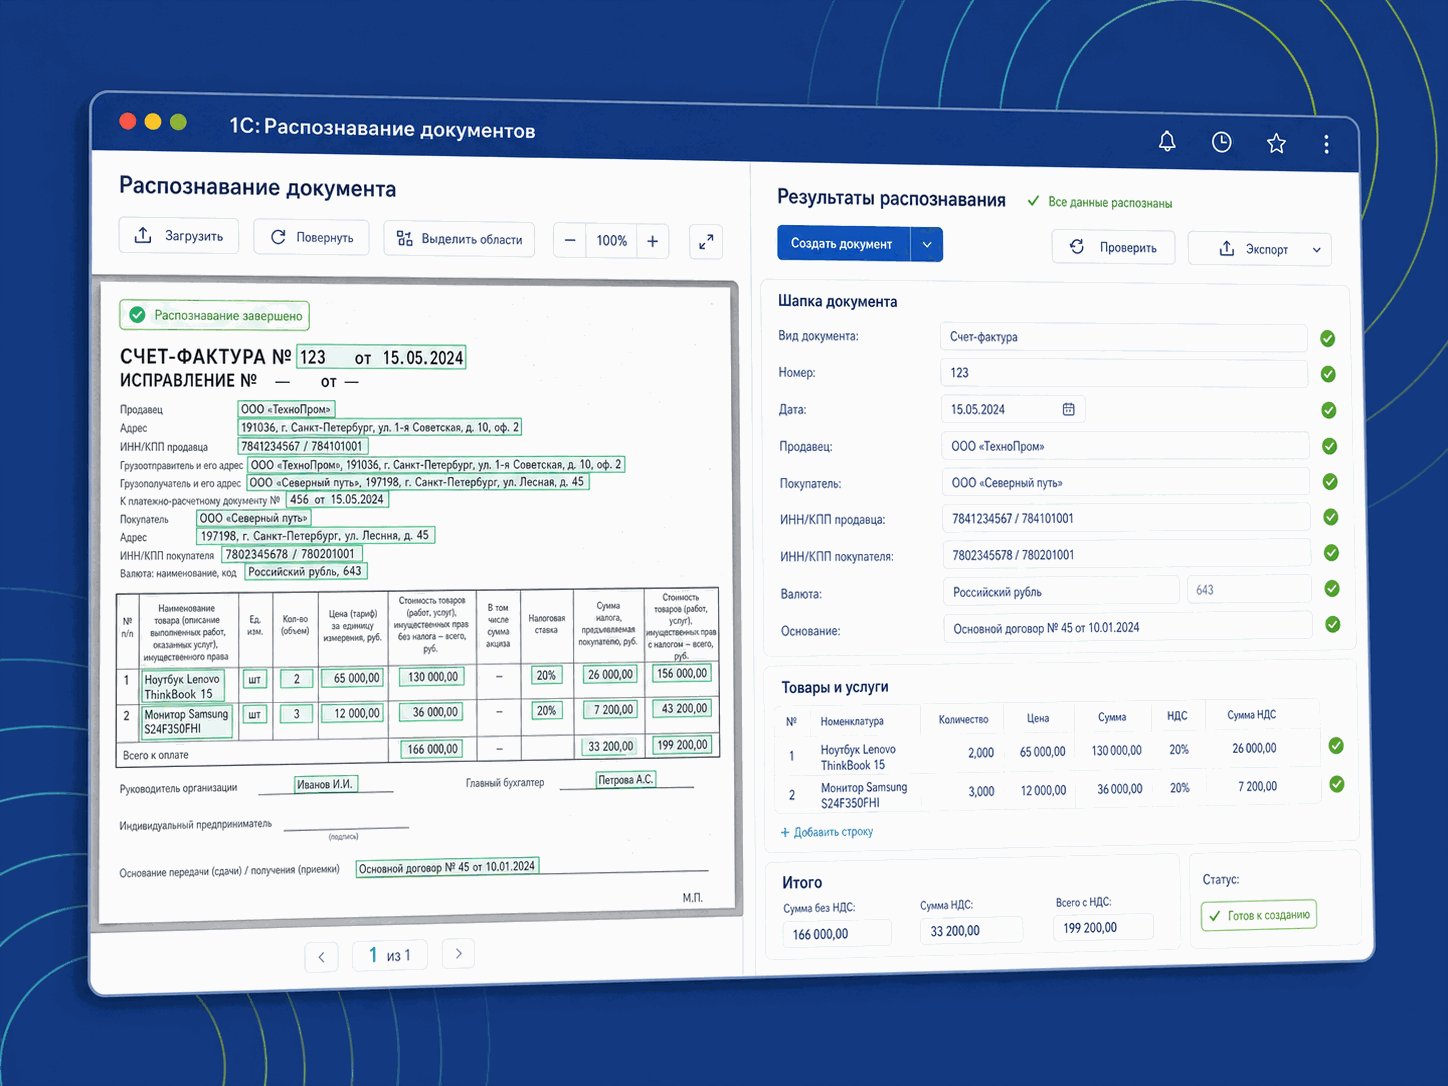Click the favorites star icon
This screenshot has width=1448, height=1086.
pyautogui.click(x=1276, y=143)
